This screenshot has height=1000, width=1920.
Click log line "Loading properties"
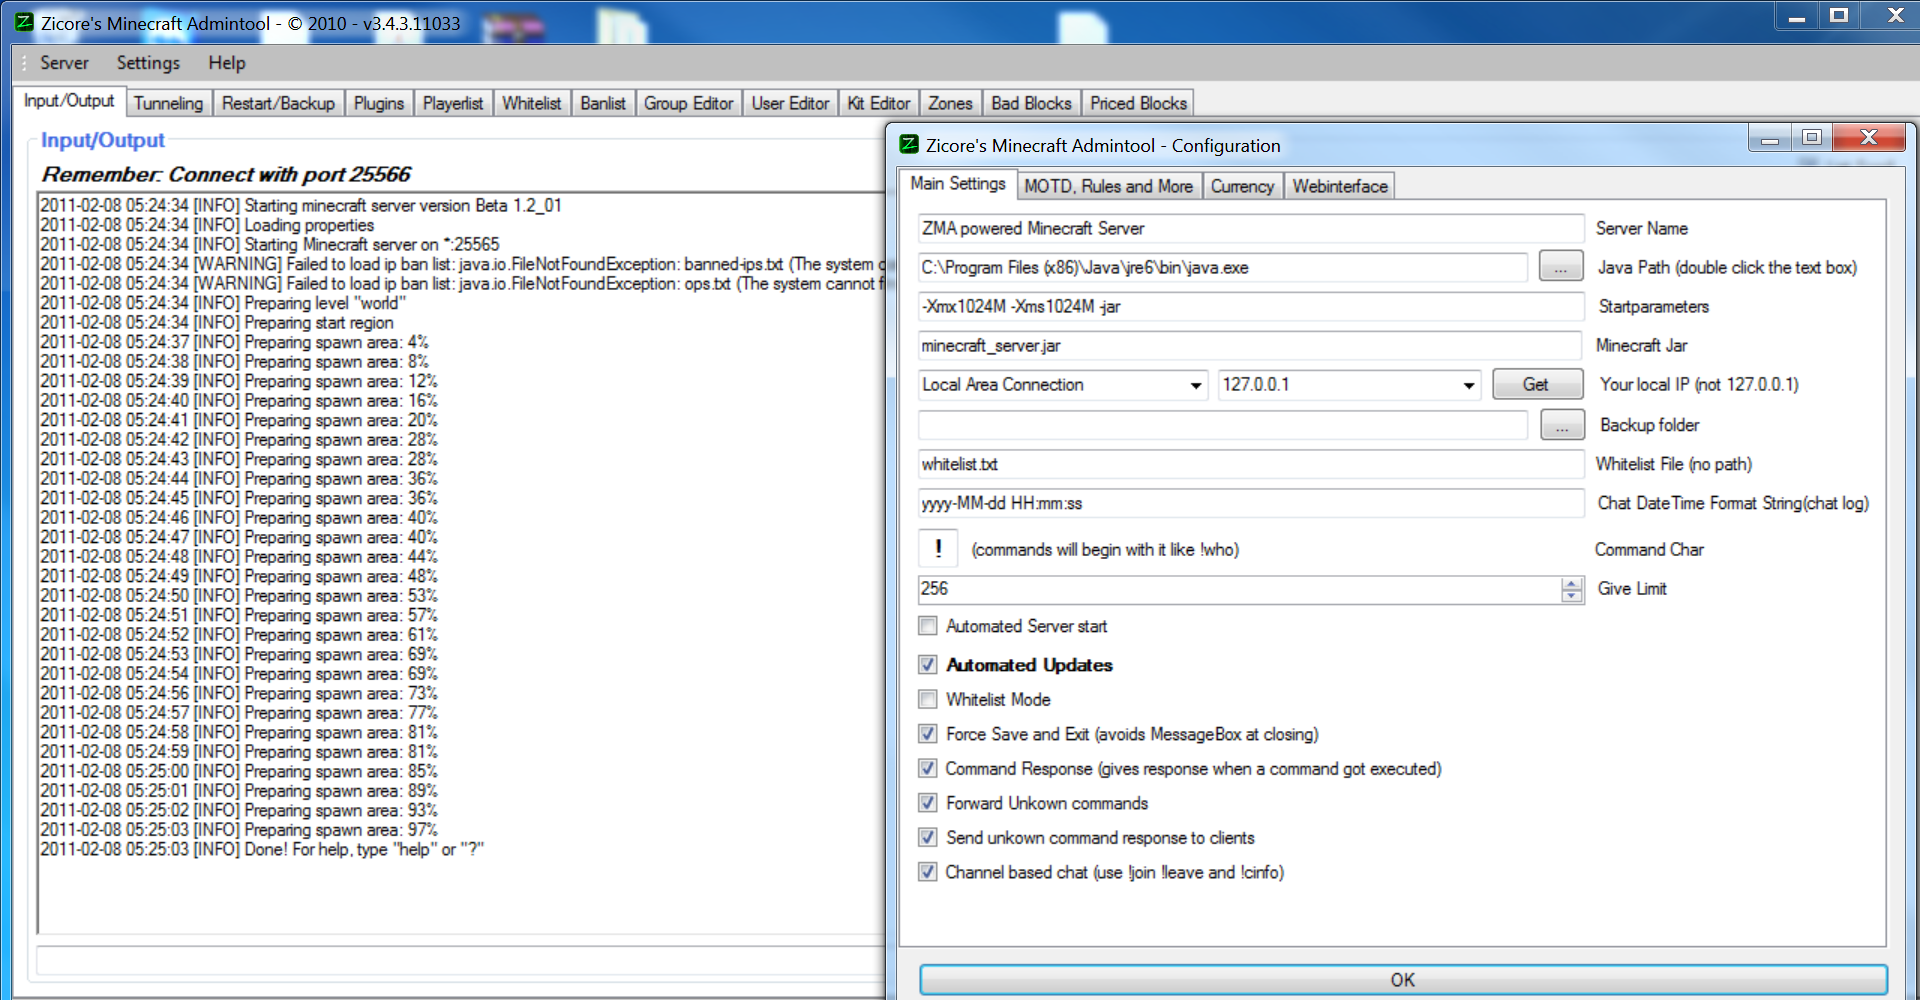tap(207, 225)
